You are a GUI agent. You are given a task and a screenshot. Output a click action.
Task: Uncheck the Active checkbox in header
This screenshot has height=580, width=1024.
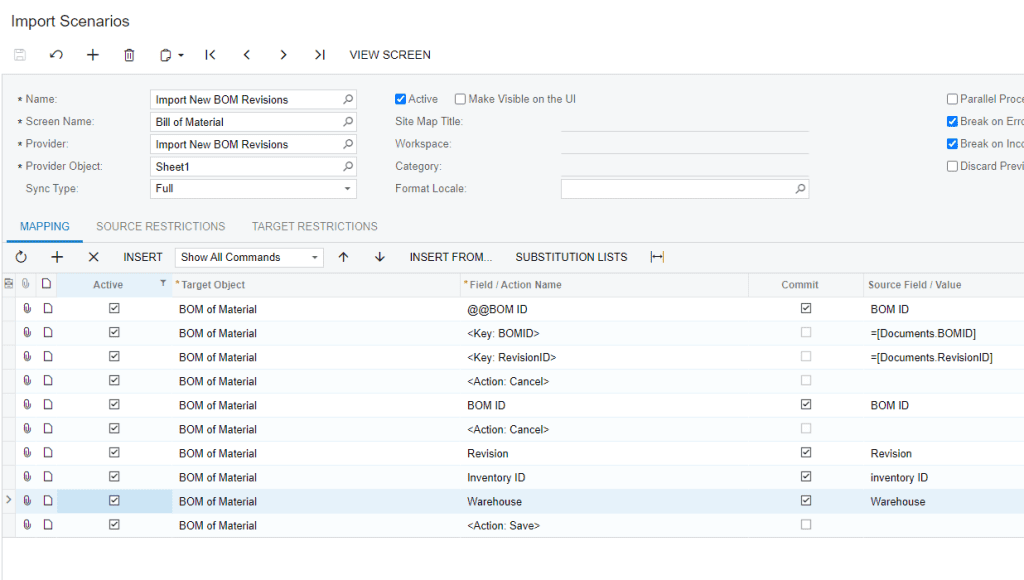[x=401, y=99]
